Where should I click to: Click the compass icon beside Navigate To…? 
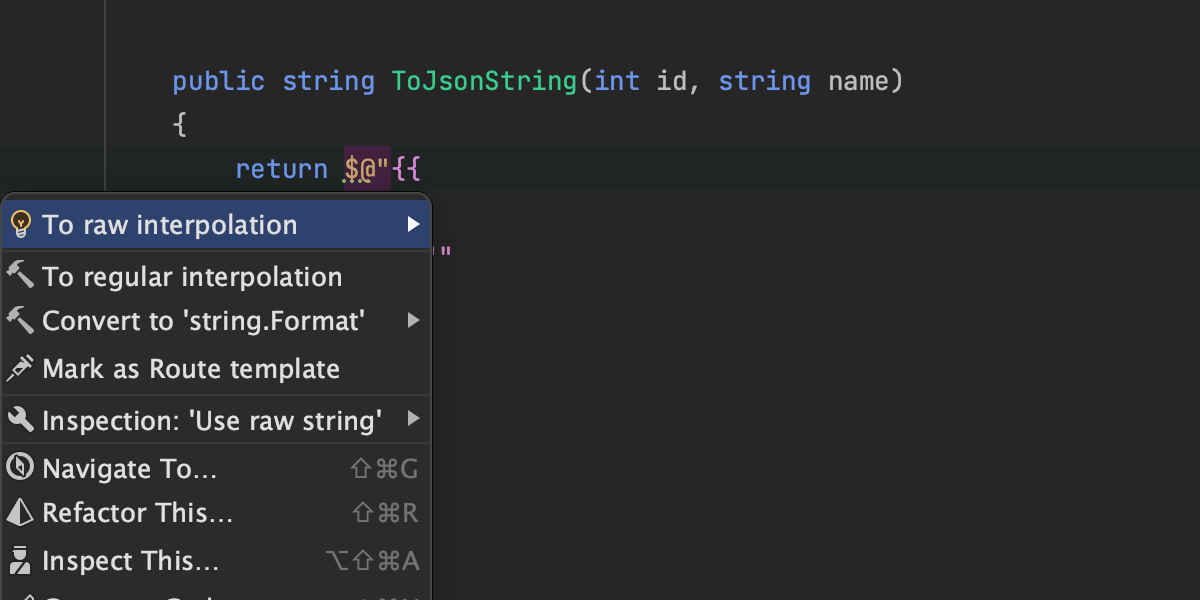[x=20, y=468]
